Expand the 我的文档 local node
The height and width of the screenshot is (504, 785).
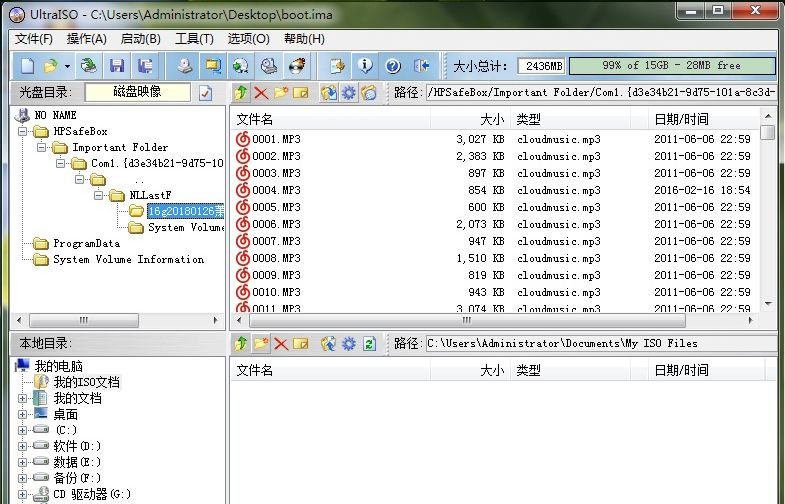tap(22, 399)
